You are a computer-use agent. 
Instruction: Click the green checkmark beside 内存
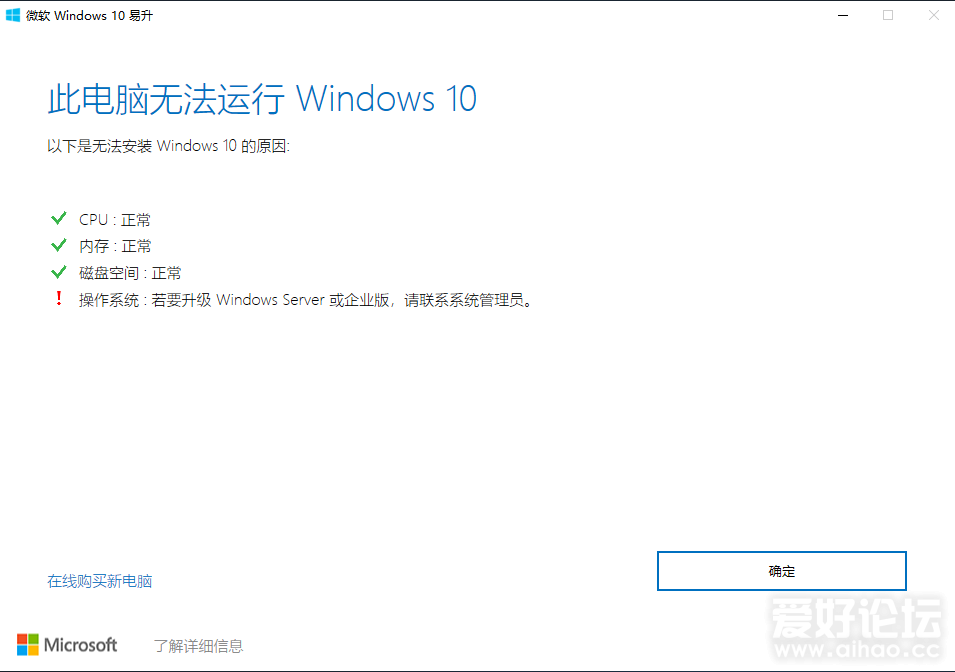pos(58,245)
